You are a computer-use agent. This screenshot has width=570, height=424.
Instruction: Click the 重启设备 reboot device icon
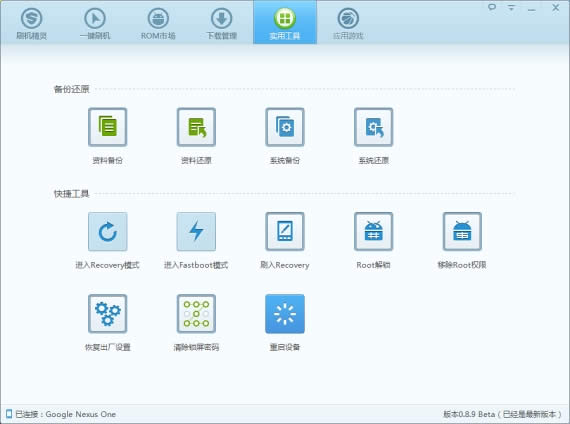pos(285,314)
